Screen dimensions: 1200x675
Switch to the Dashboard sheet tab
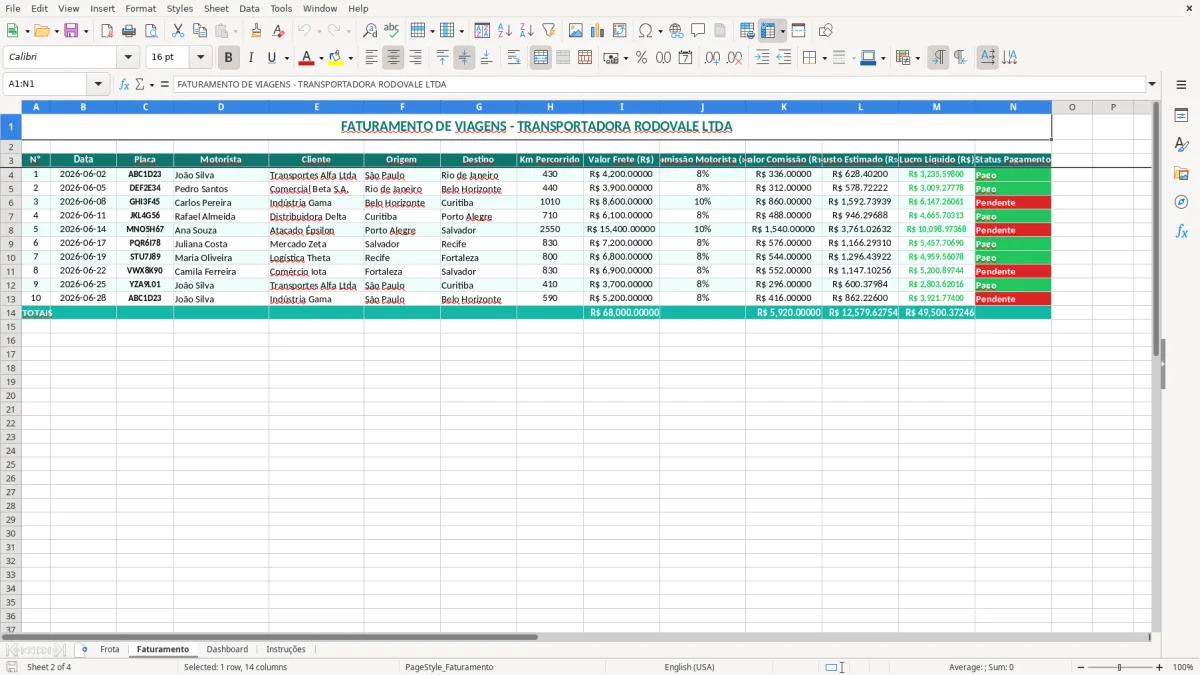coord(227,649)
